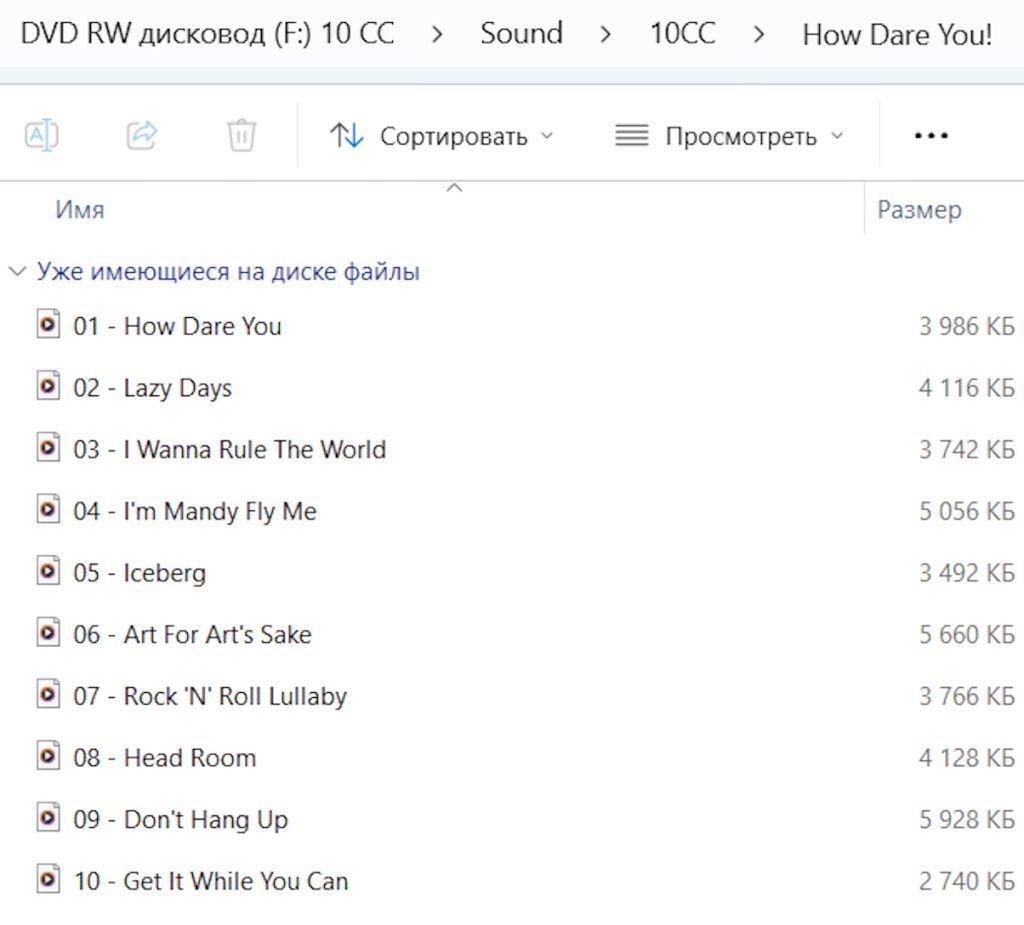Viewport: 1024px width, 925px height.
Task: Click the file icon beside 04 - I'm Mandy Fly Me
Action: click(x=48, y=509)
